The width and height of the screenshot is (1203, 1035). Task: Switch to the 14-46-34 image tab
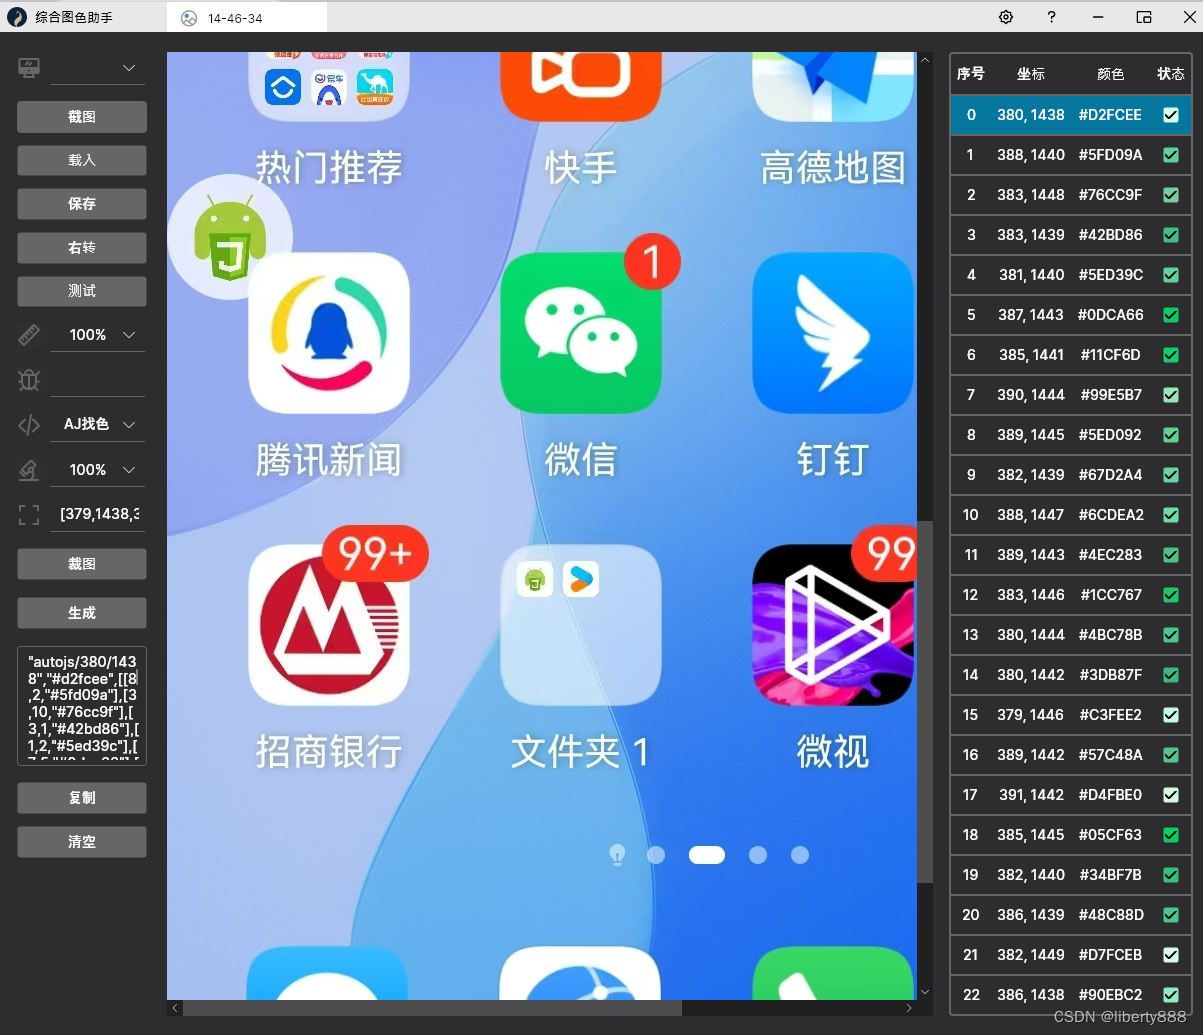coord(248,17)
